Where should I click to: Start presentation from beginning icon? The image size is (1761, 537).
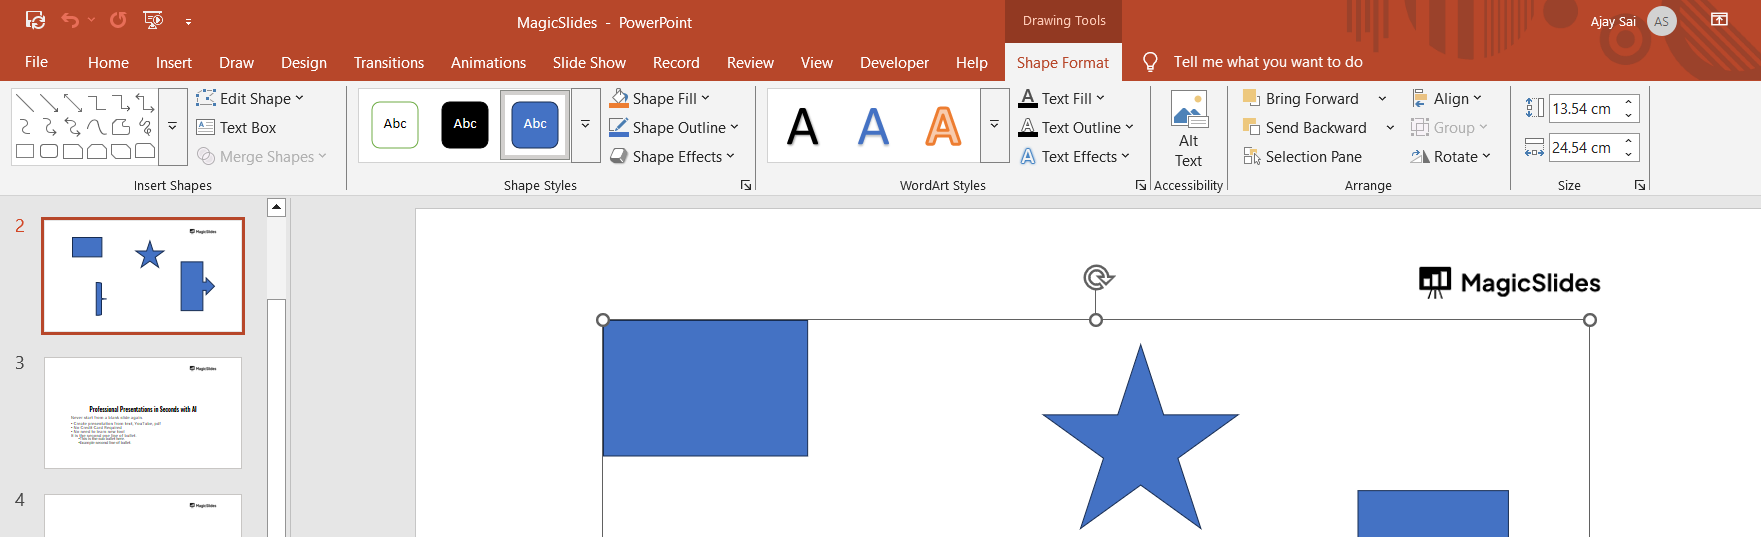point(153,20)
